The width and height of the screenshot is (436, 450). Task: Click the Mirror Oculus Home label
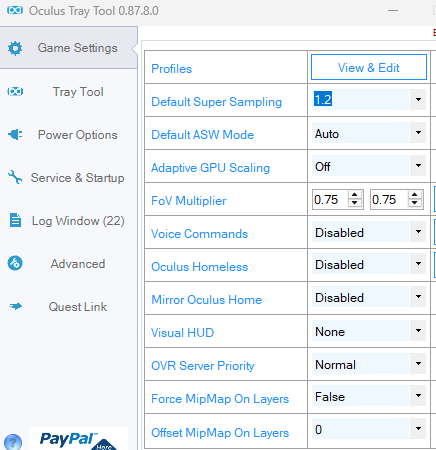pos(207,300)
